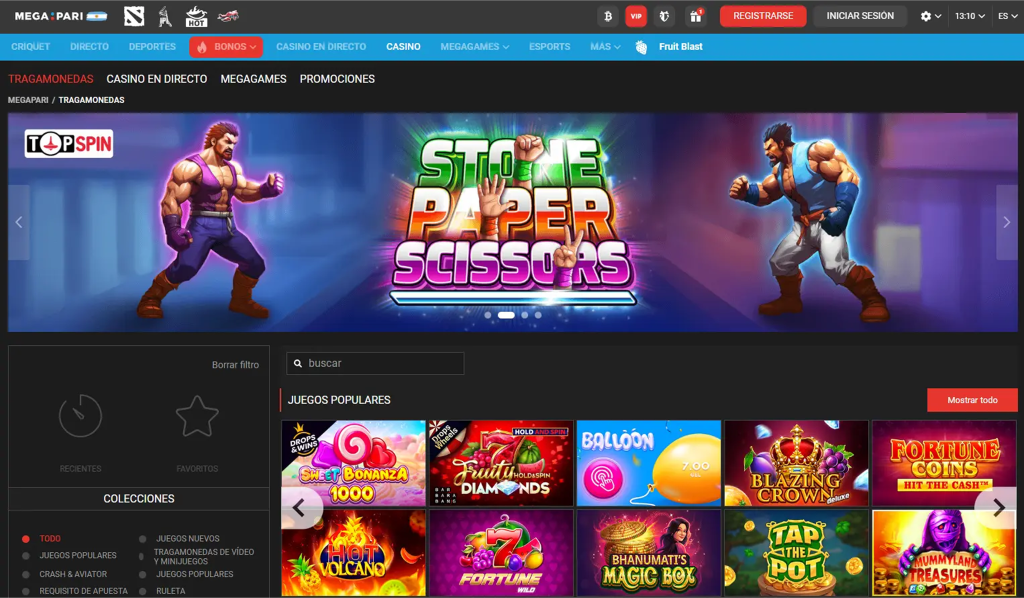1024x598 pixels.
Task: Click Borrar filtro link
Action: (x=235, y=365)
